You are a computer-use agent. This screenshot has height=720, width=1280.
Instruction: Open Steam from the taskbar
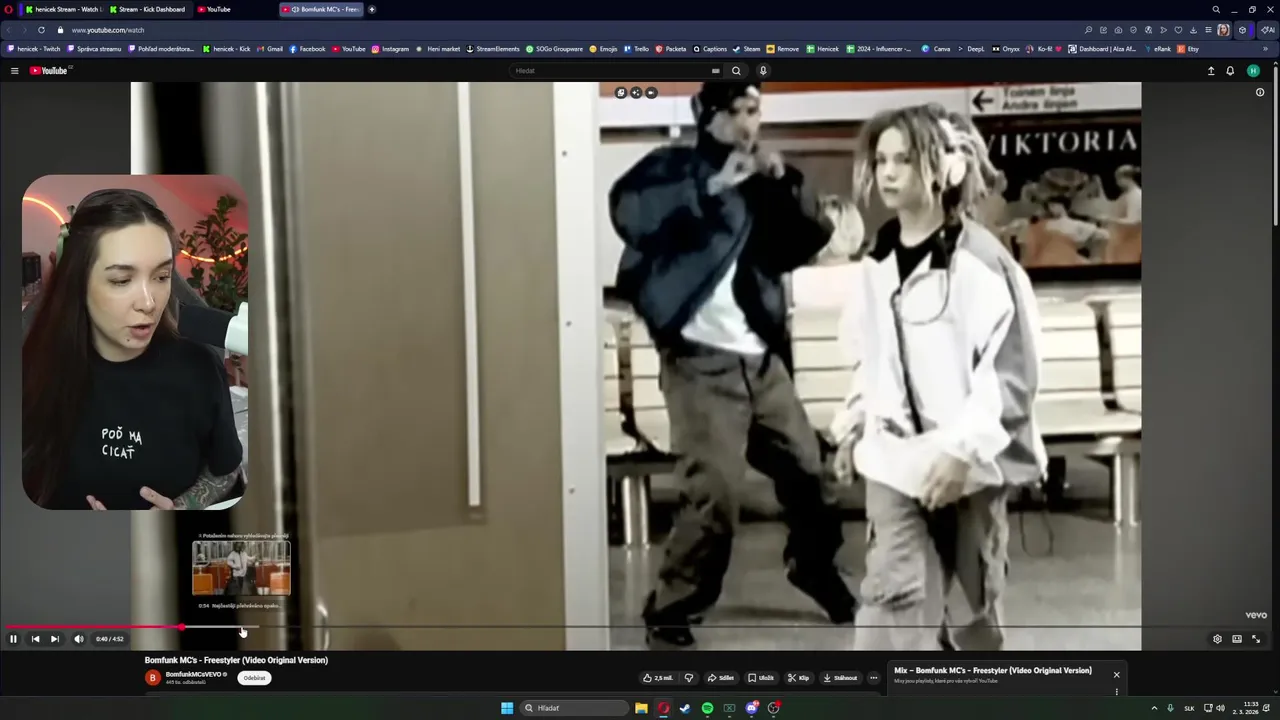pos(685,708)
